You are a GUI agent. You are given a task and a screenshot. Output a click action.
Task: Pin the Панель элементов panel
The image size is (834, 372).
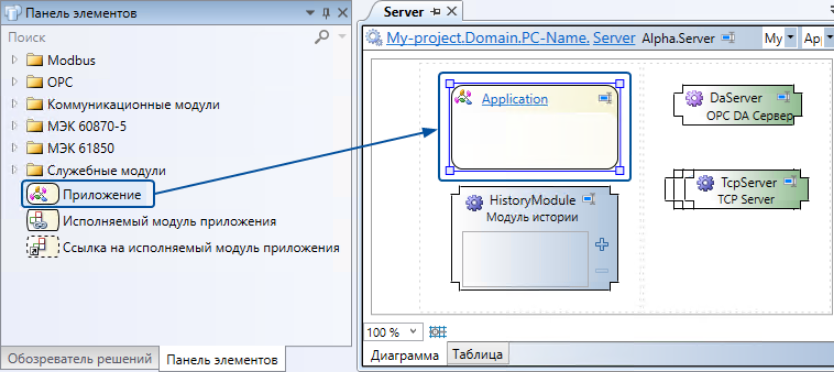pos(327,13)
